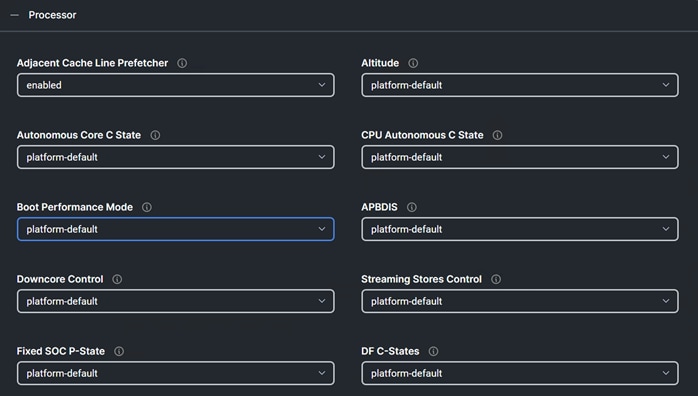Open Autonomous Core C State dropdown
698x396 pixels.
175,157
